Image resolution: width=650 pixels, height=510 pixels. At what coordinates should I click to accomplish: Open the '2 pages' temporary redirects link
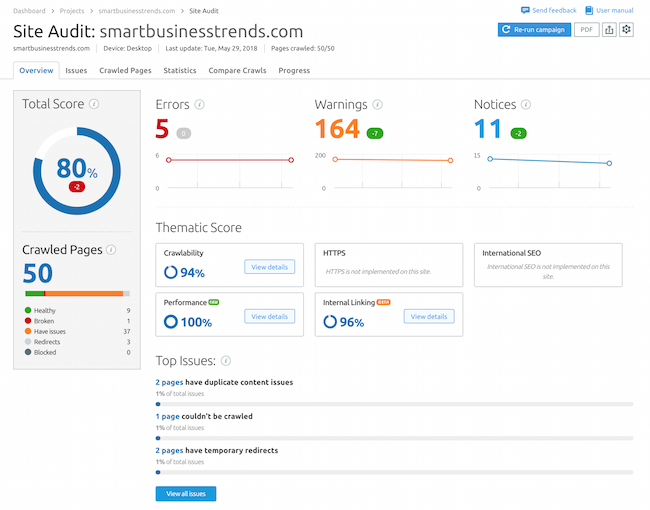[169, 450]
